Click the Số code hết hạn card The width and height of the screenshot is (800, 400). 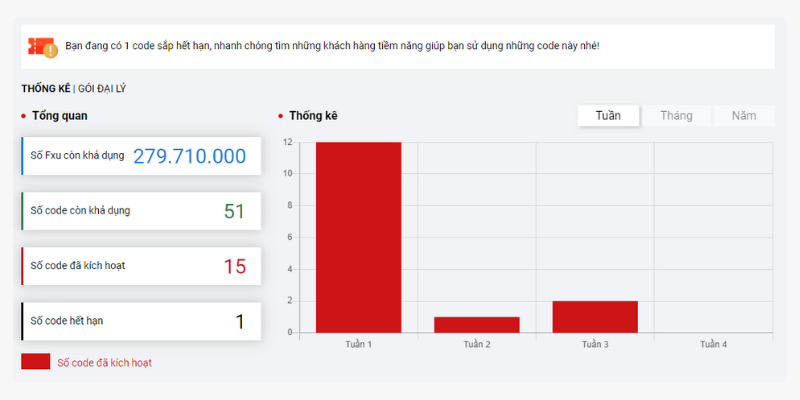[141, 321]
